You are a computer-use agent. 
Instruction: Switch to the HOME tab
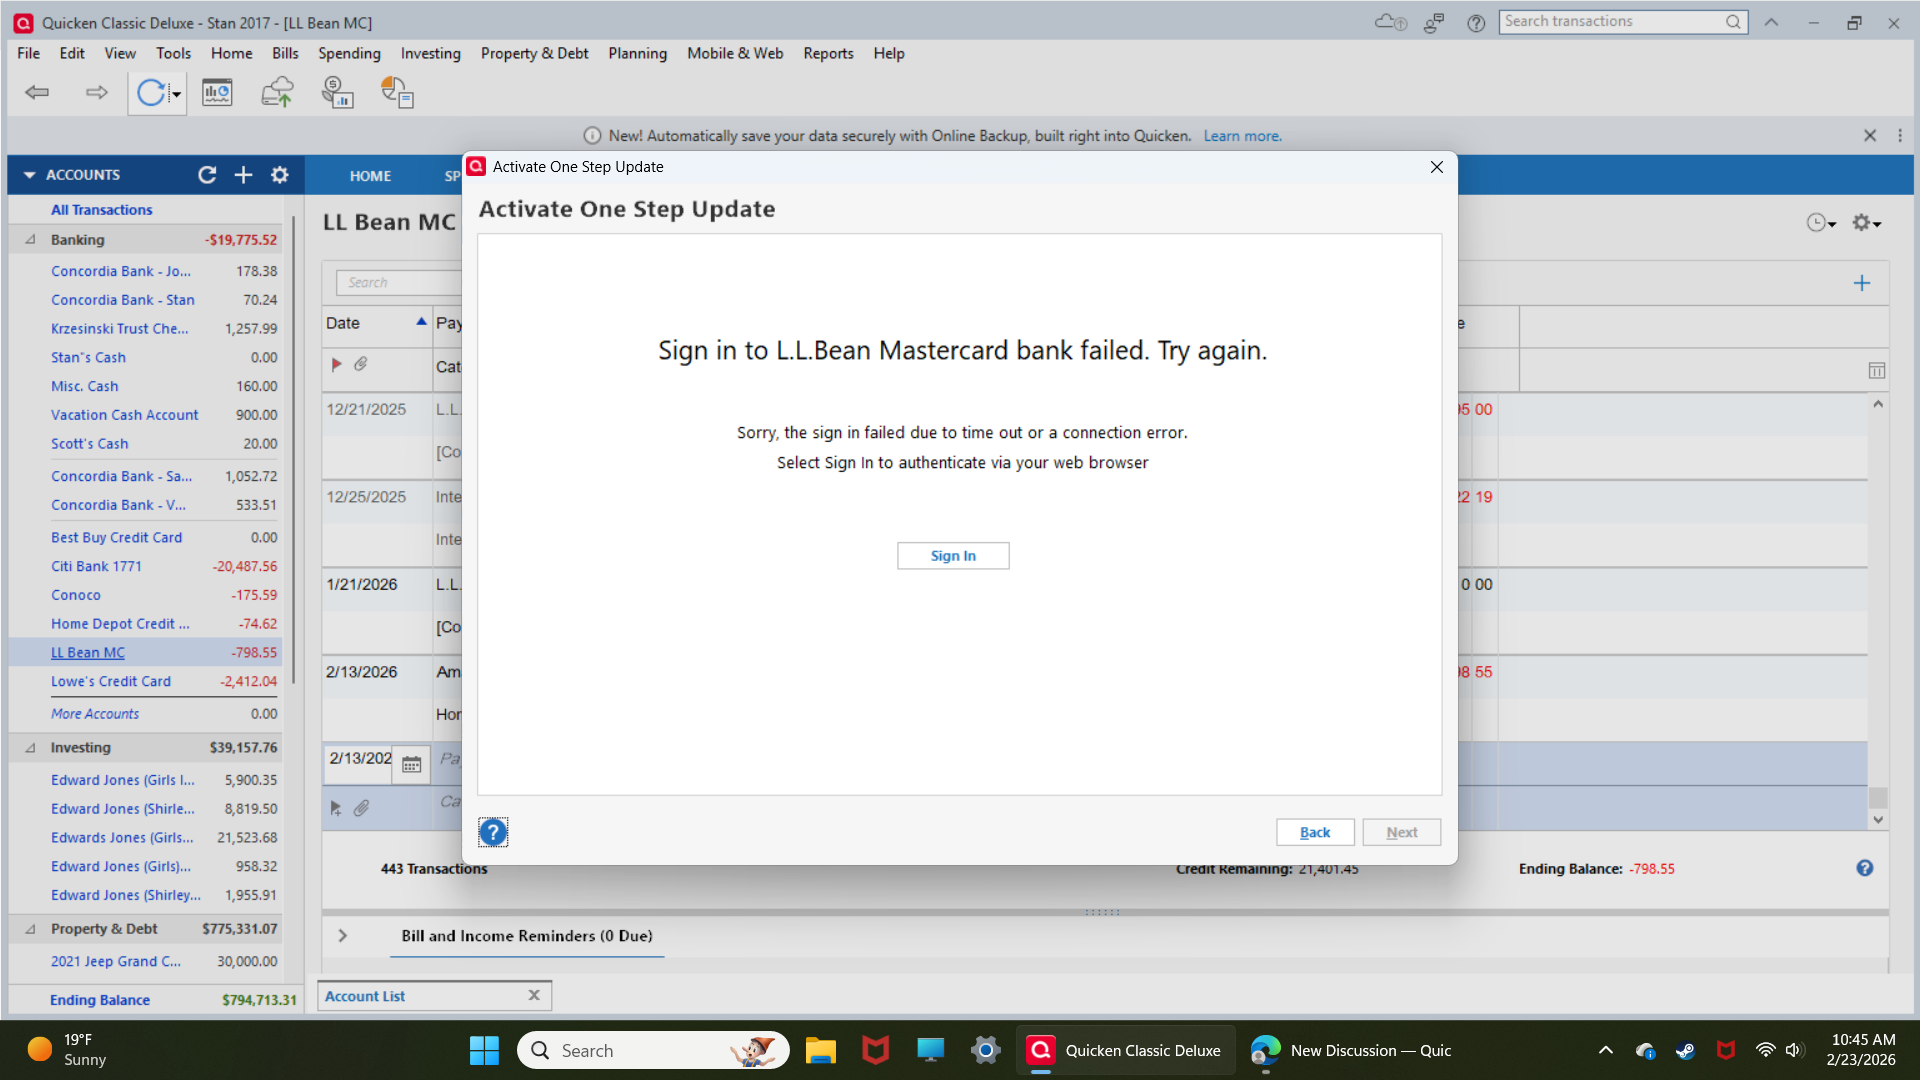tap(370, 175)
